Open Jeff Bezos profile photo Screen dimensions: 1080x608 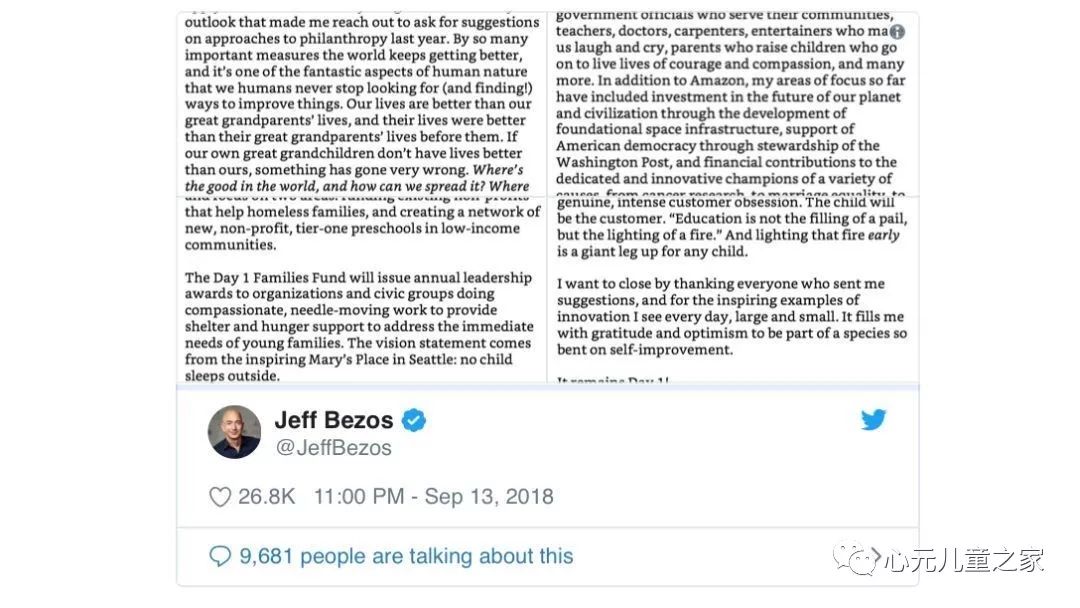click(x=234, y=432)
